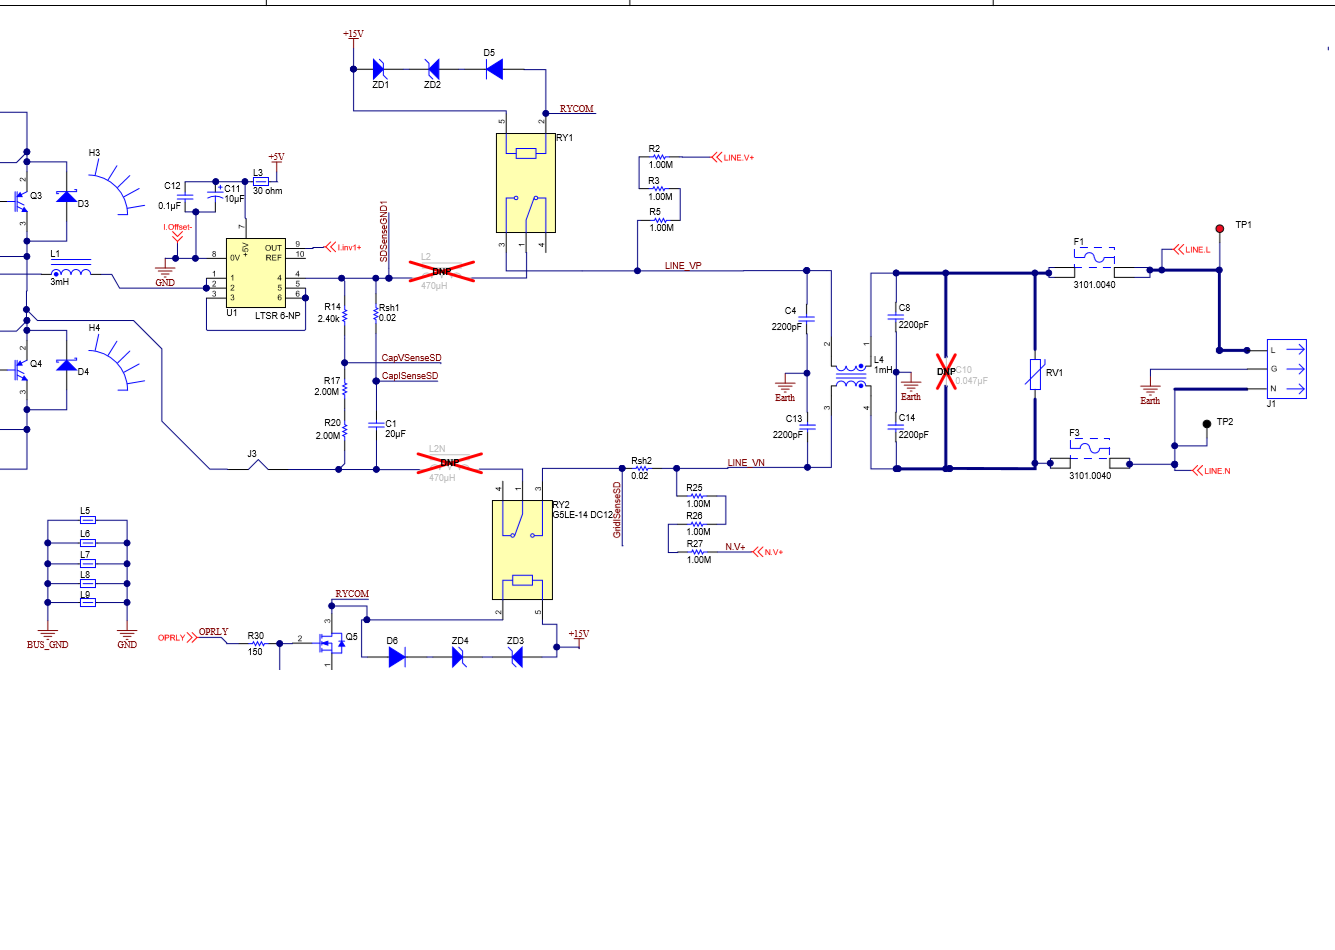Click Zener diode ZD1

point(380,69)
